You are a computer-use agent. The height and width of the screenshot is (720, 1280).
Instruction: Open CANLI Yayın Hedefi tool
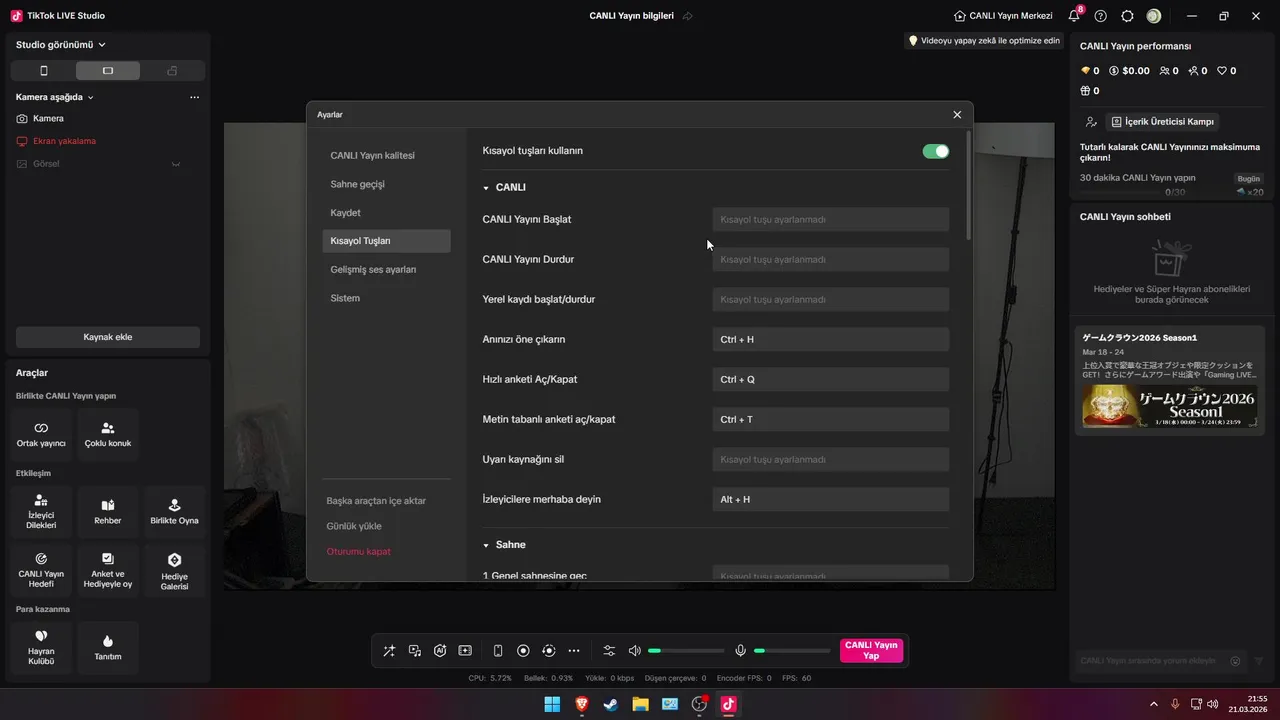coord(41,570)
